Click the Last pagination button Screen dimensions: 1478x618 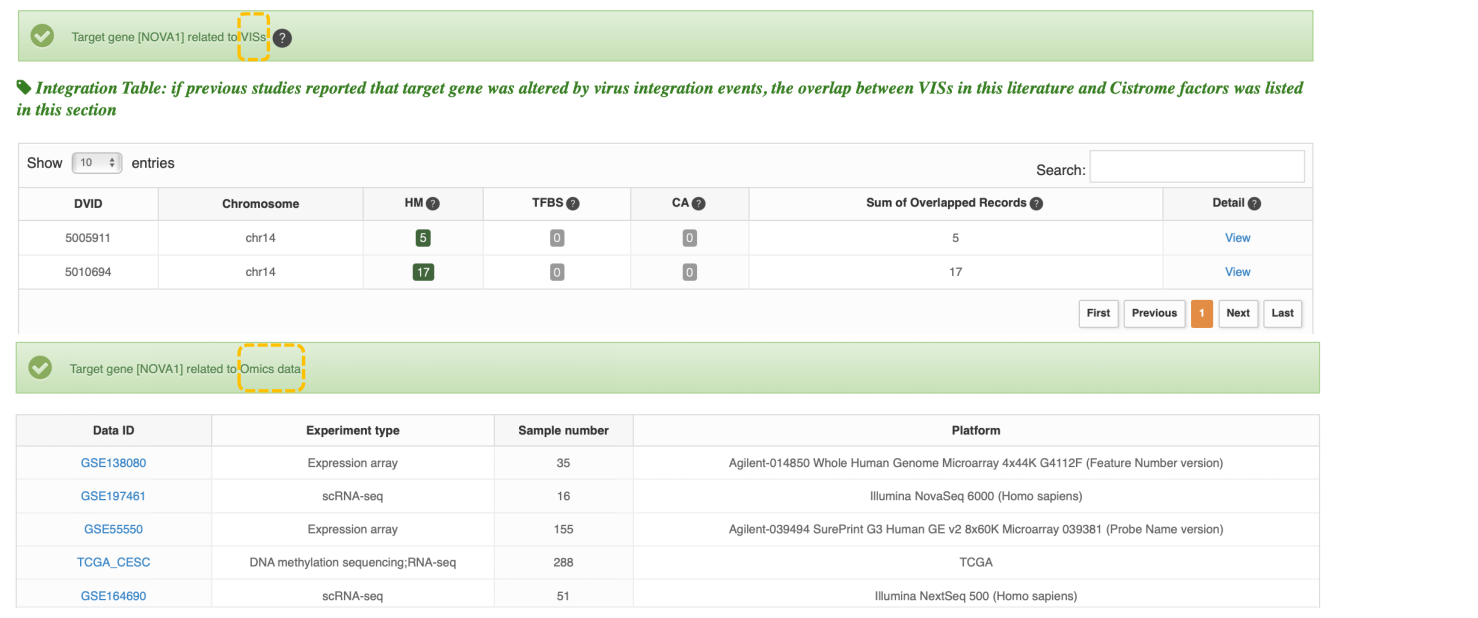pyautogui.click(x=1282, y=313)
